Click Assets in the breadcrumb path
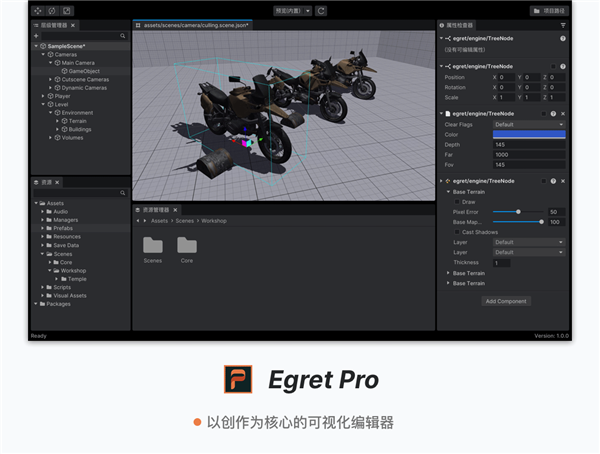The height and width of the screenshot is (454, 600). [x=159, y=221]
